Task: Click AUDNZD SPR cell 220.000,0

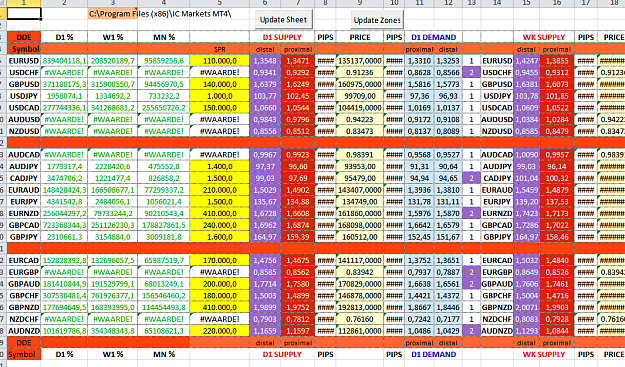Action: tap(220, 331)
